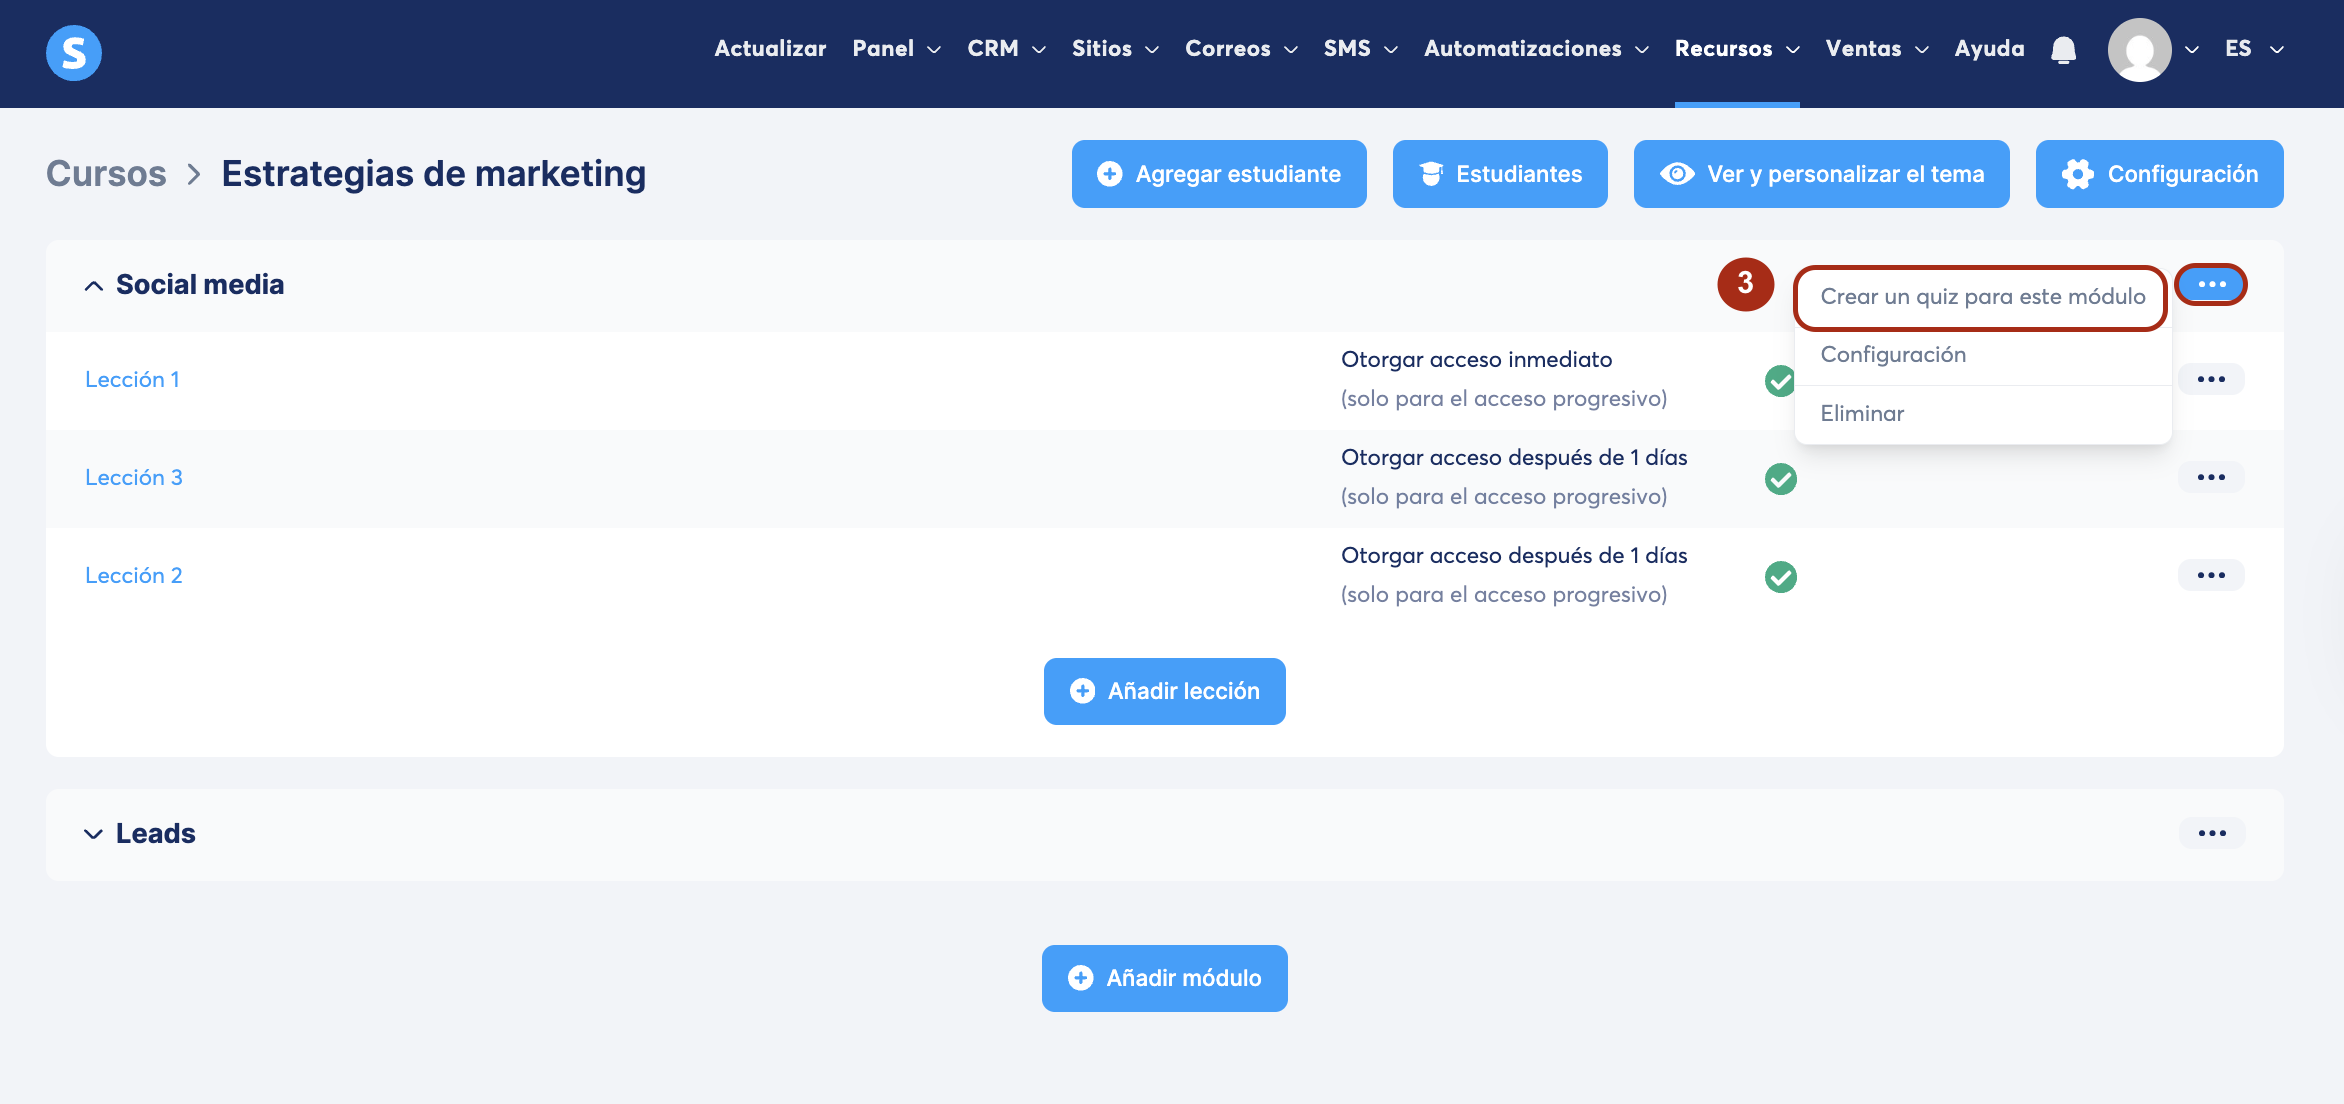Image resolution: width=2344 pixels, height=1104 pixels.
Task: Expand the Leads module
Action: pos(94,834)
